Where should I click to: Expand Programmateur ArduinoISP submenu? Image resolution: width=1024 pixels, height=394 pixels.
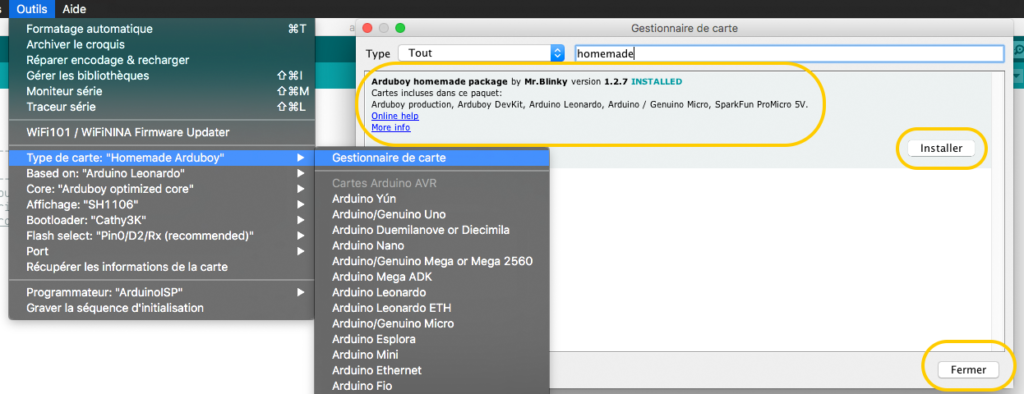click(x=161, y=292)
